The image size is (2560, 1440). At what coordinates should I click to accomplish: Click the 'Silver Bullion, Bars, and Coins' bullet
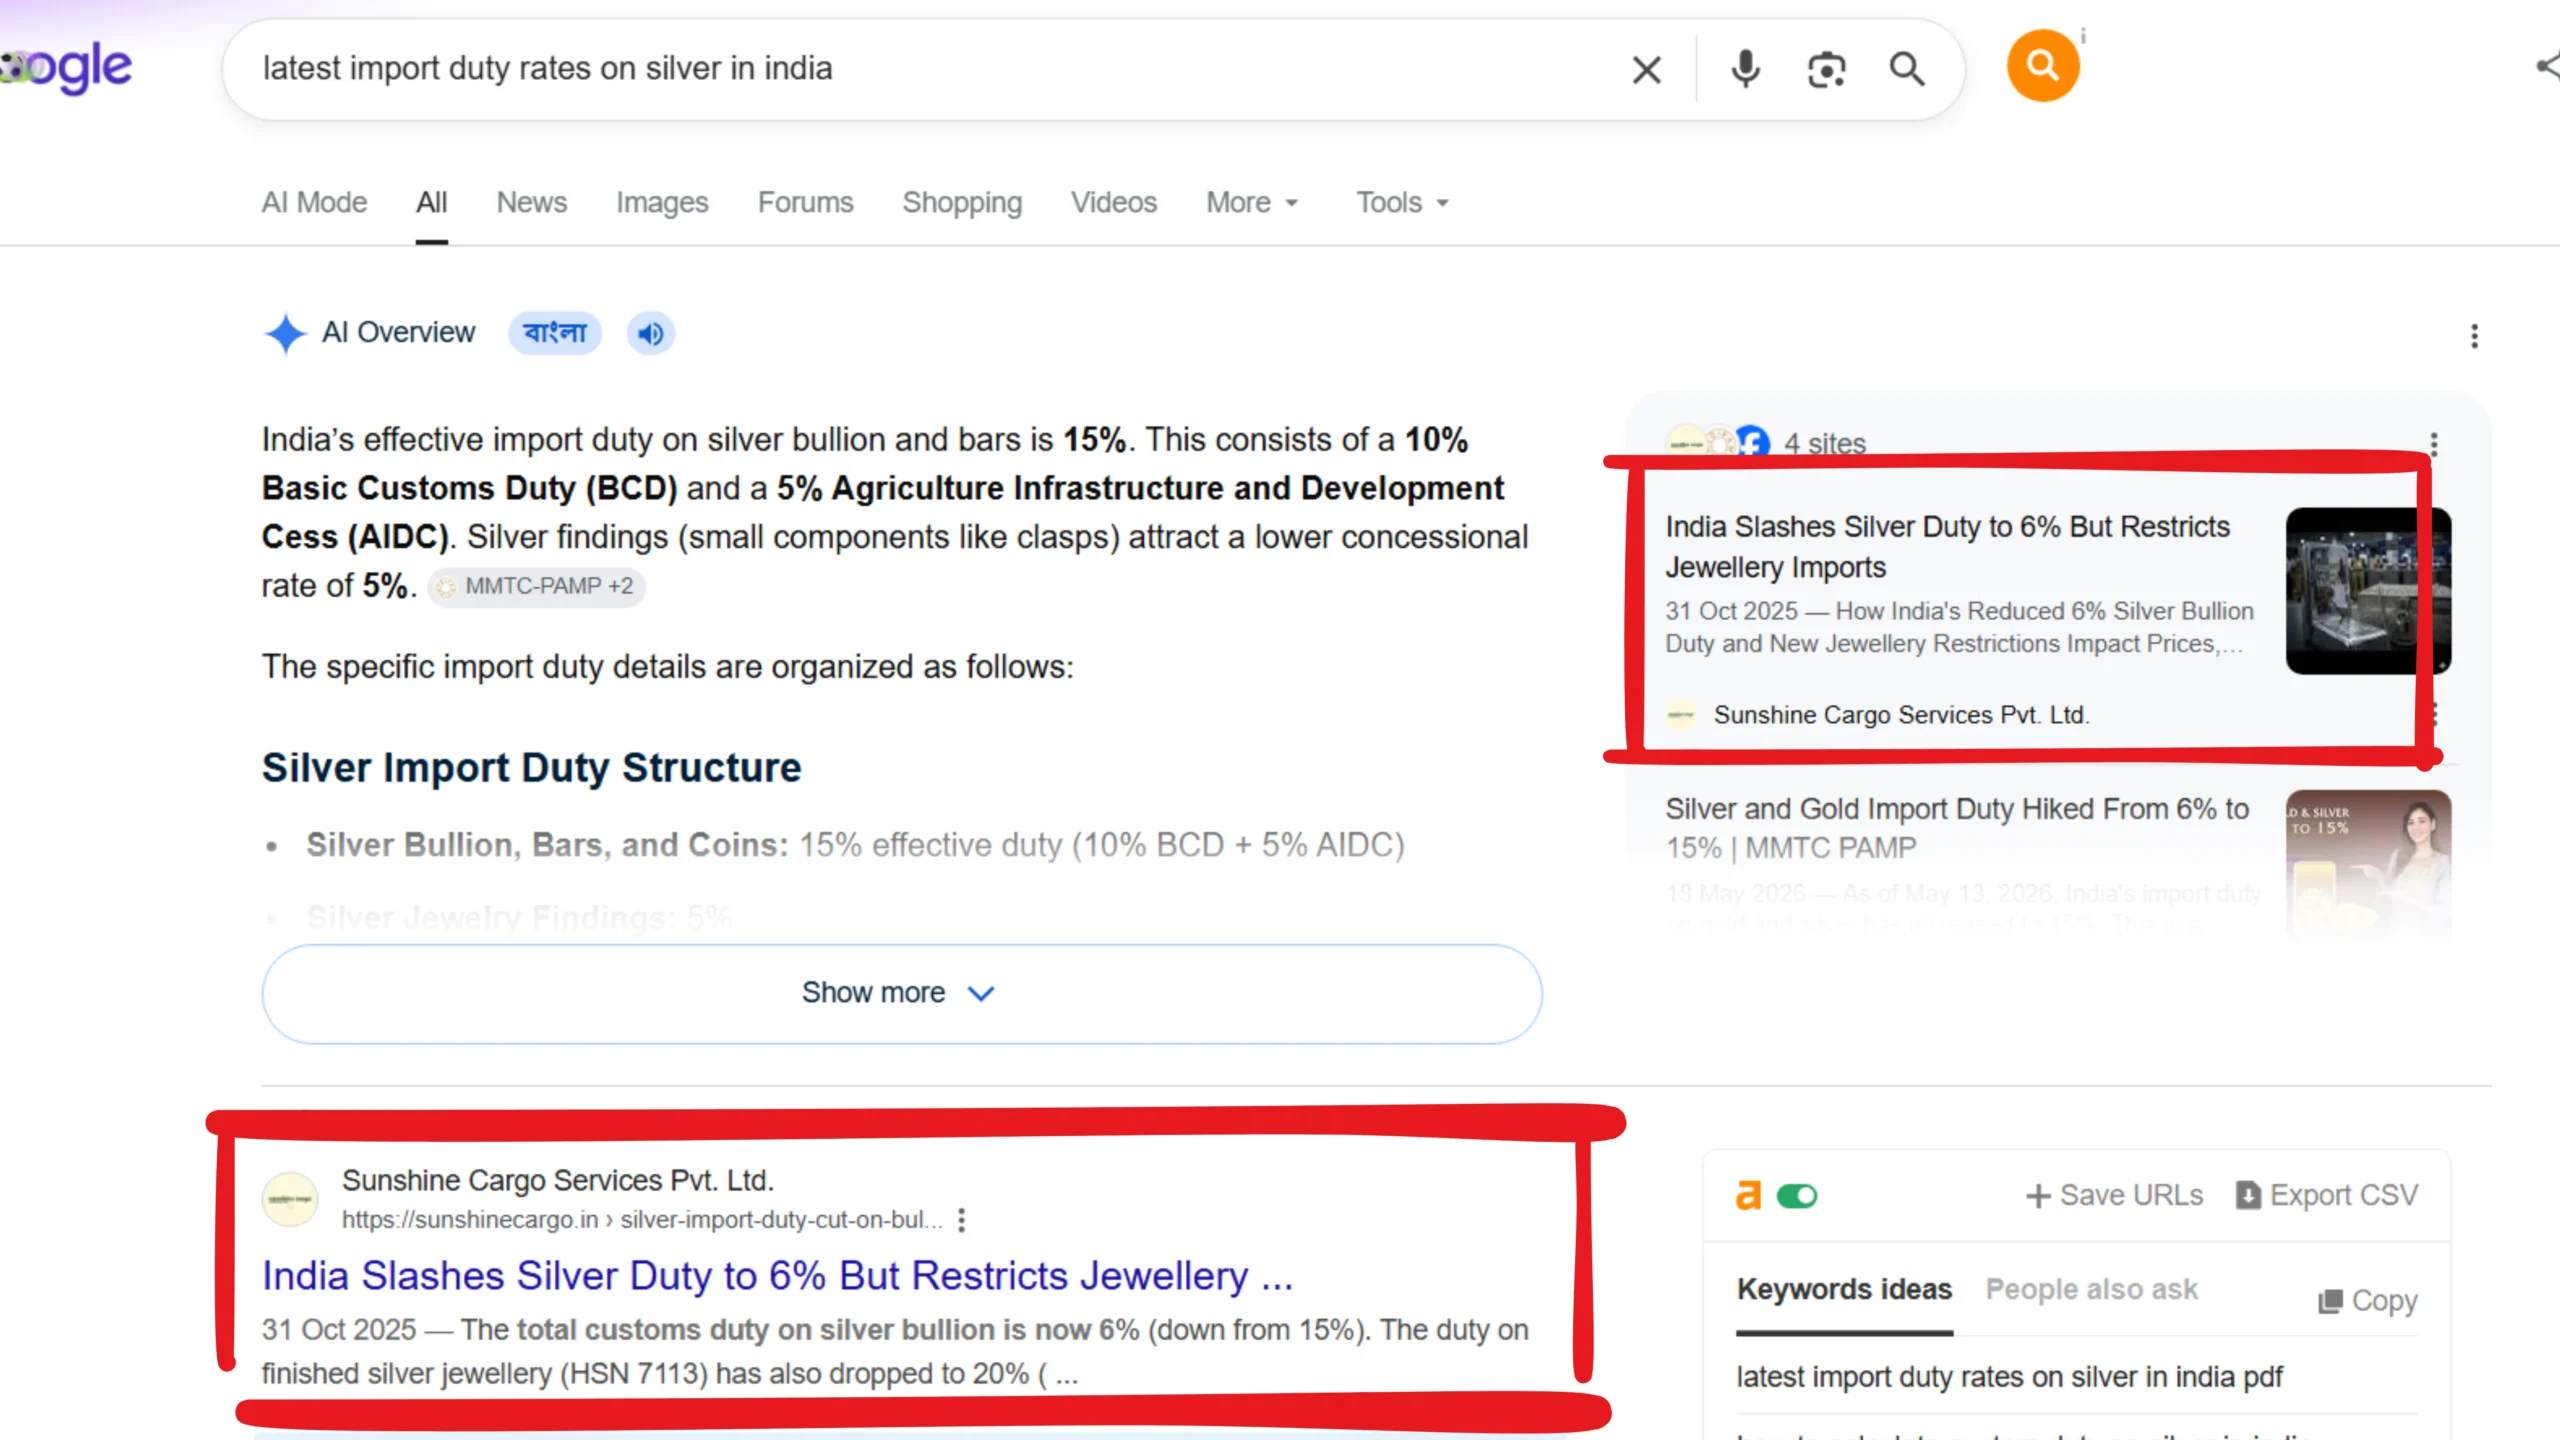[x=855, y=846]
